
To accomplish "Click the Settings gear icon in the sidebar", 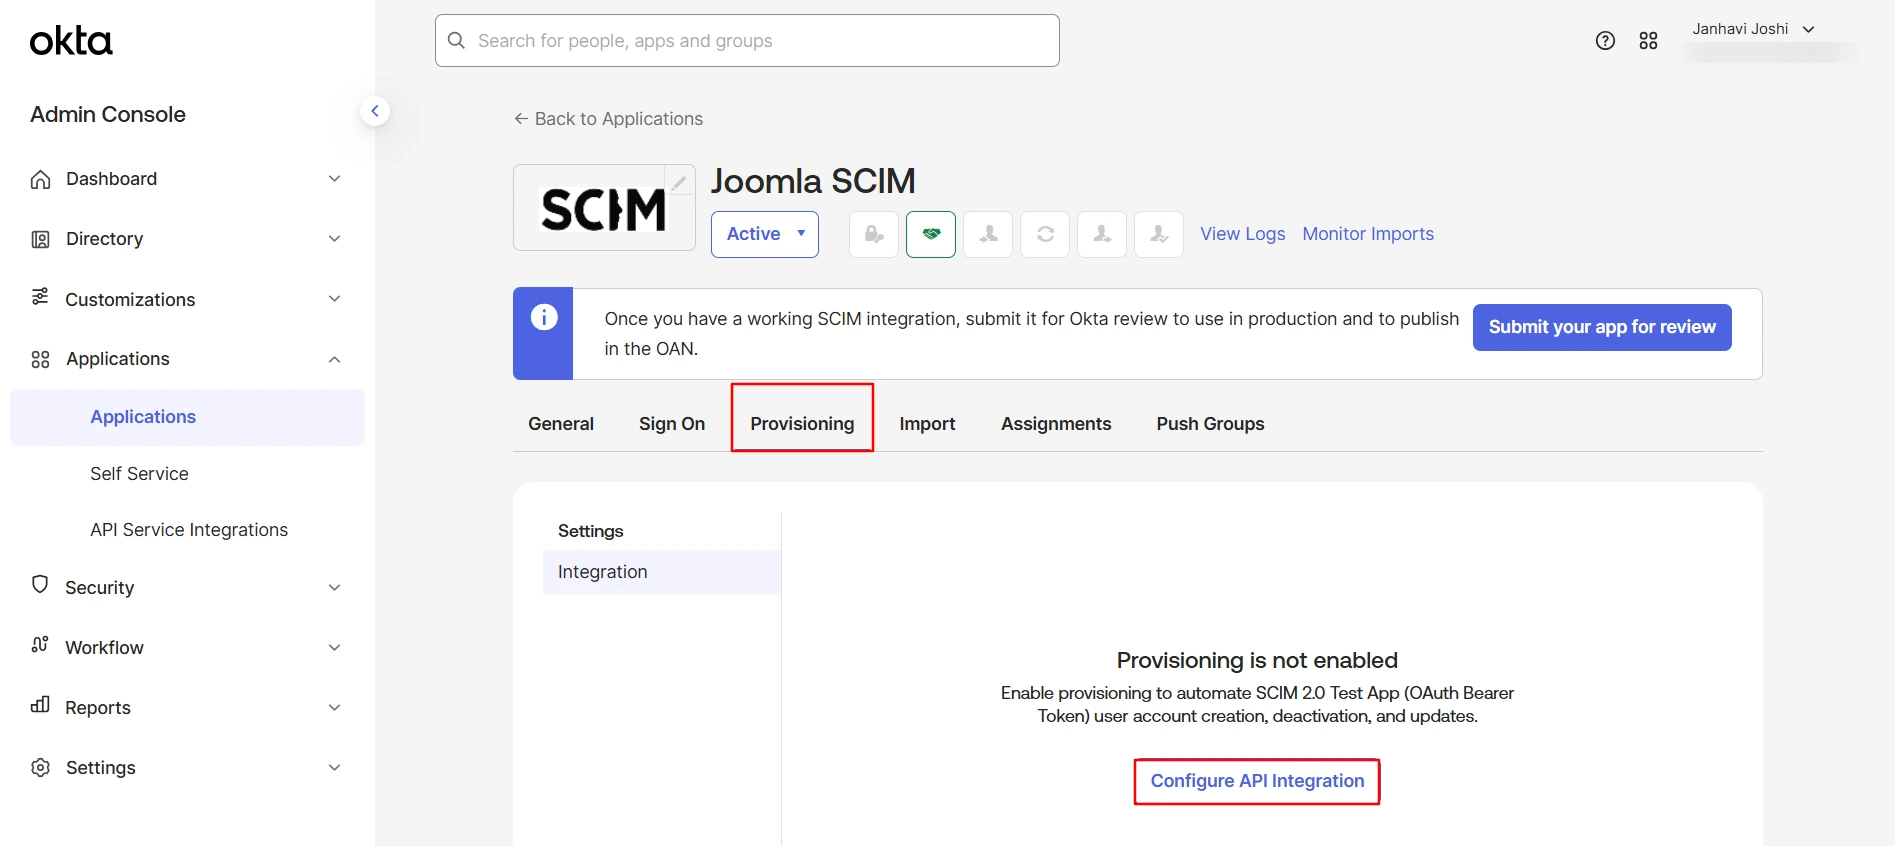I will coord(40,768).
